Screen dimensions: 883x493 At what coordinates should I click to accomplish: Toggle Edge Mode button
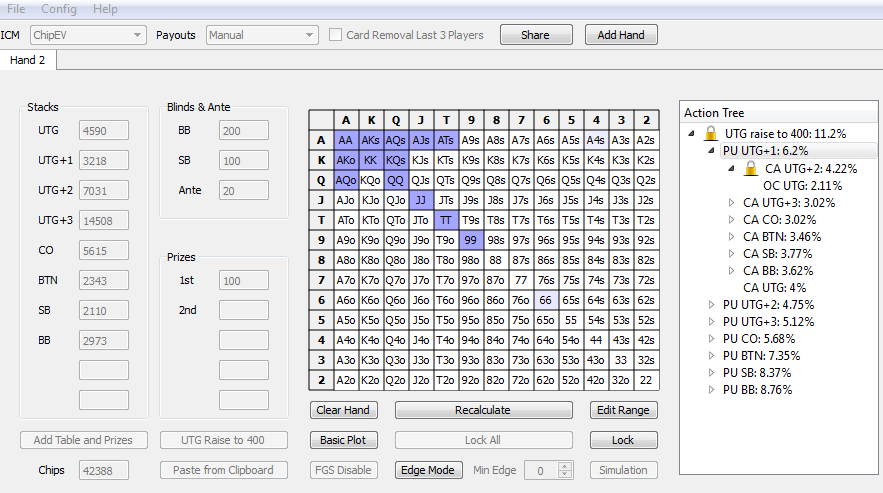[428, 470]
